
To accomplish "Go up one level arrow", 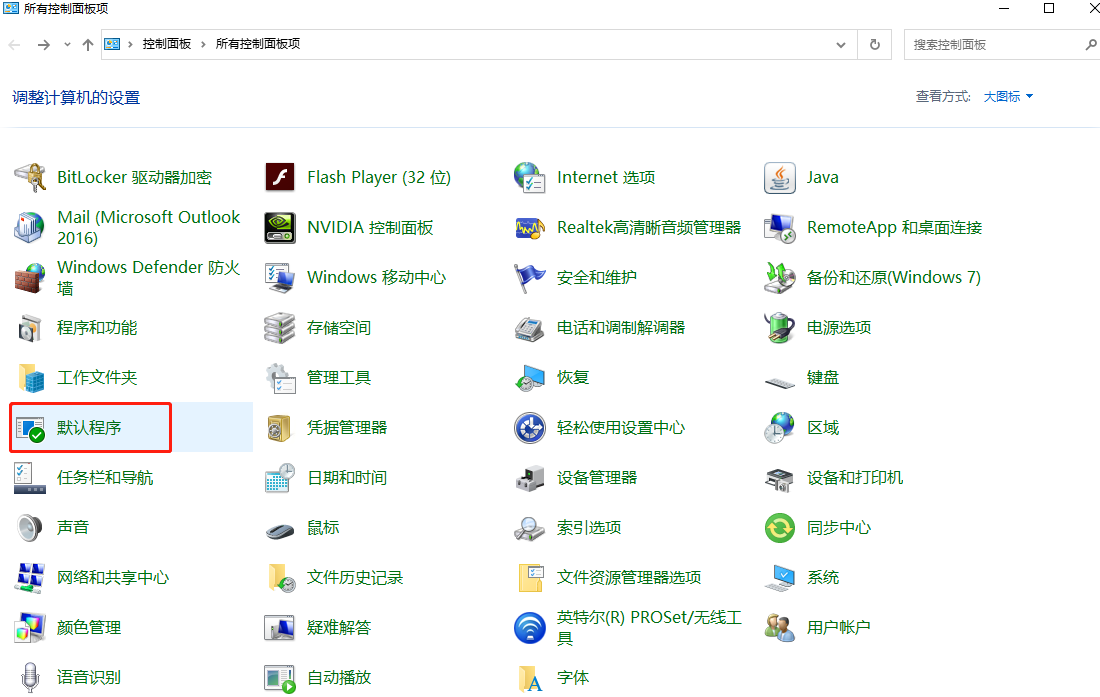I will point(88,44).
